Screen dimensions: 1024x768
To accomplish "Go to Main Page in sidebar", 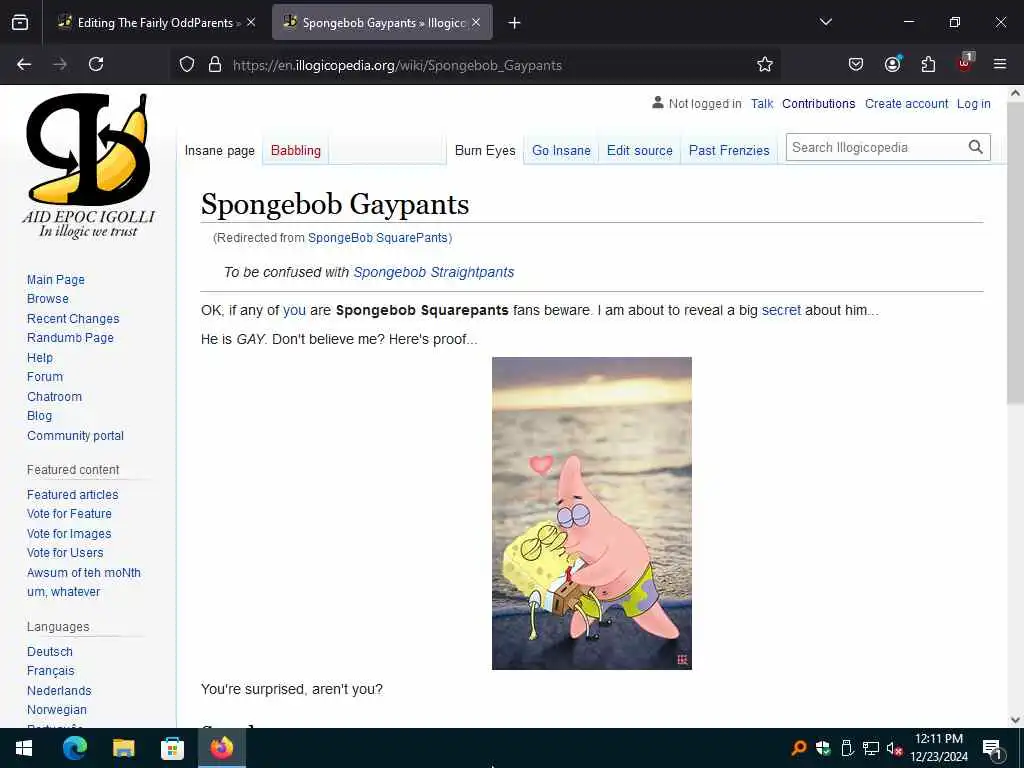I will [x=56, y=280].
